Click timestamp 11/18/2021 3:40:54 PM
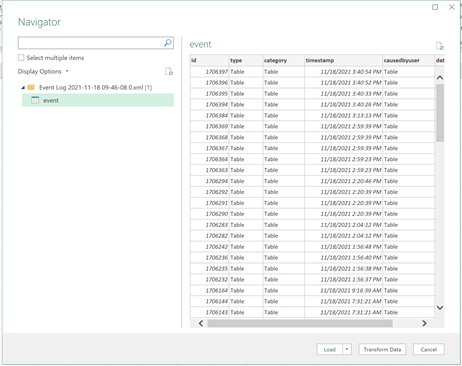This screenshot has width=462, height=366. tap(343, 72)
